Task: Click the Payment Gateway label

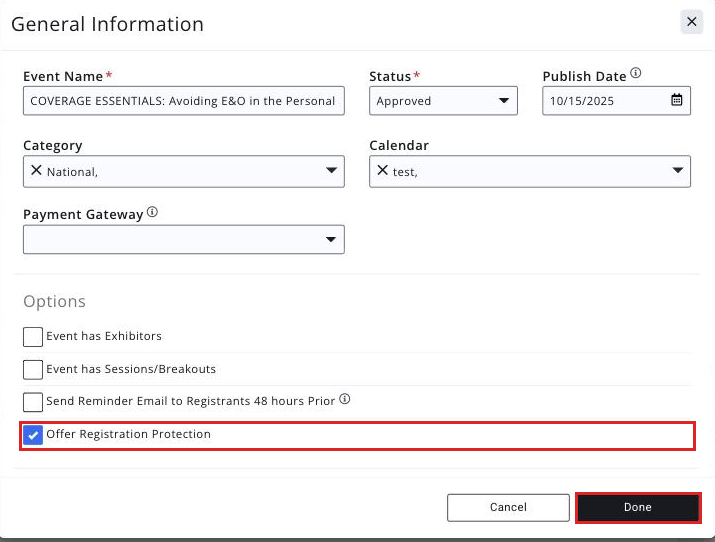Action: pyautogui.click(x=83, y=214)
